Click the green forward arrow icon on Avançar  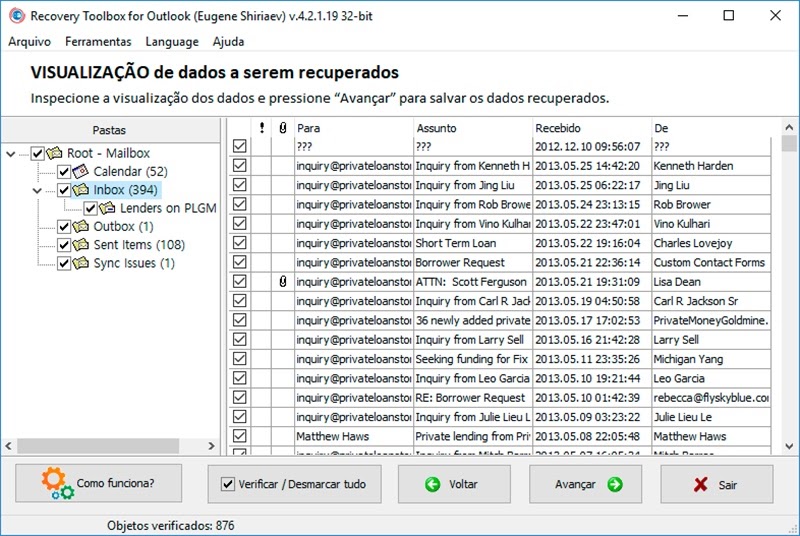615,484
